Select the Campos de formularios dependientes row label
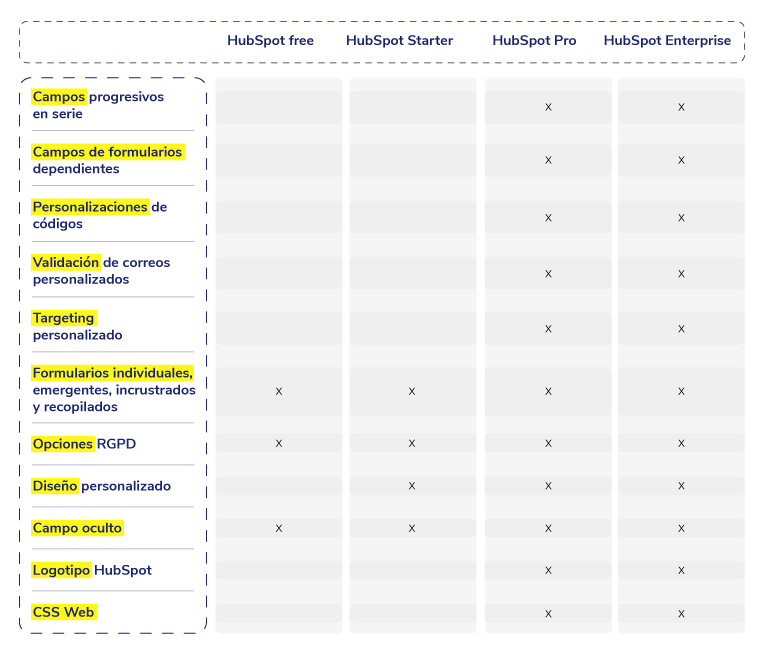 (107, 160)
